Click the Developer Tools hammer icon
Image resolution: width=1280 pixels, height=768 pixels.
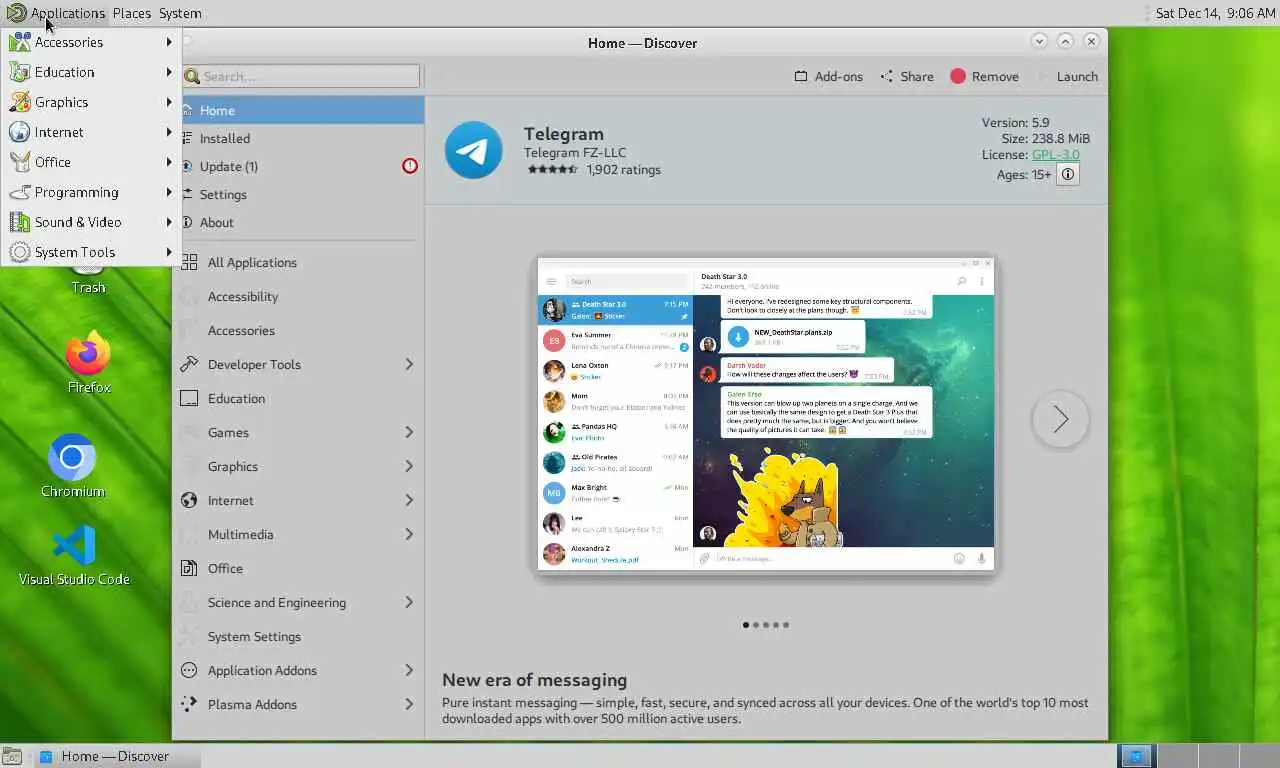pos(189,364)
